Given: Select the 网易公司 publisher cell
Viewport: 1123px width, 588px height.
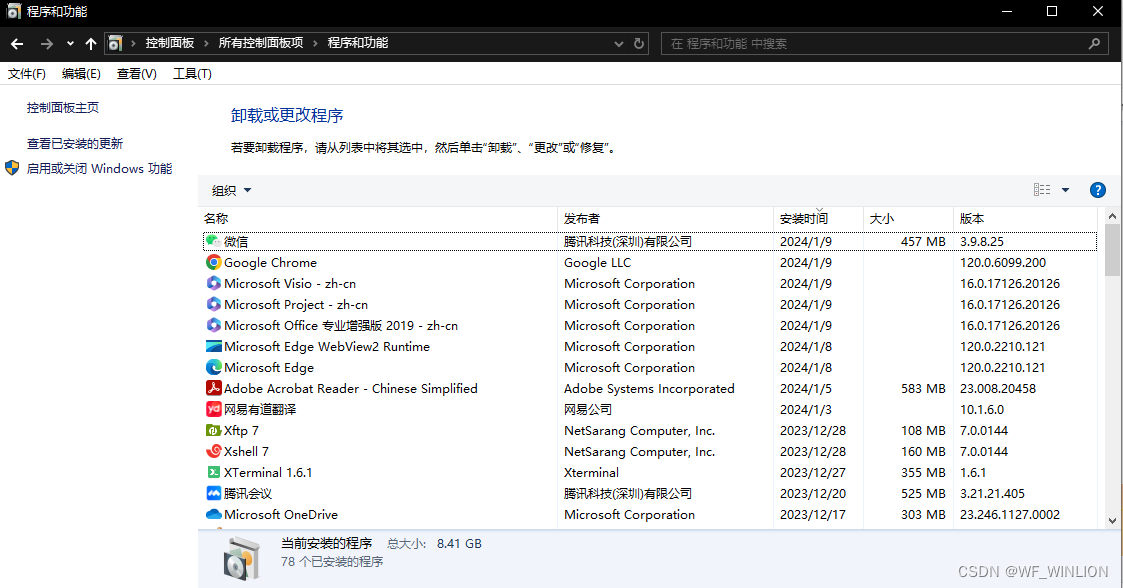Looking at the screenshot, I should point(587,410).
